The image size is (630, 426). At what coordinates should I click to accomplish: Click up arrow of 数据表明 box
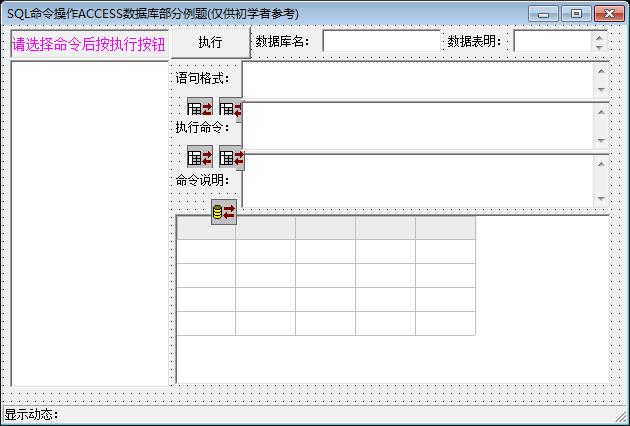[x=599, y=37]
